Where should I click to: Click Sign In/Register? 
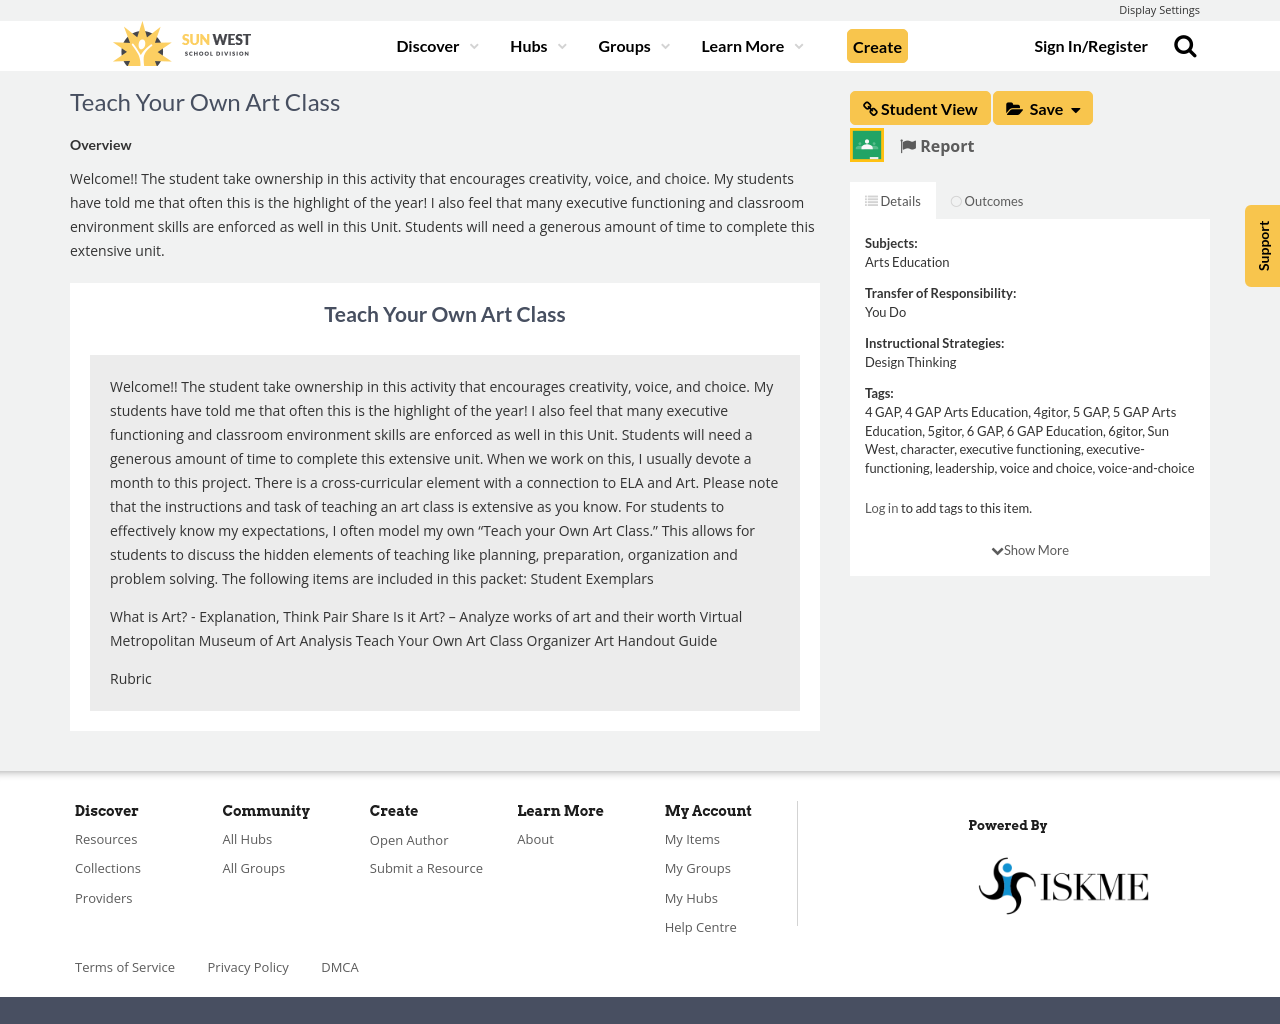(1090, 46)
